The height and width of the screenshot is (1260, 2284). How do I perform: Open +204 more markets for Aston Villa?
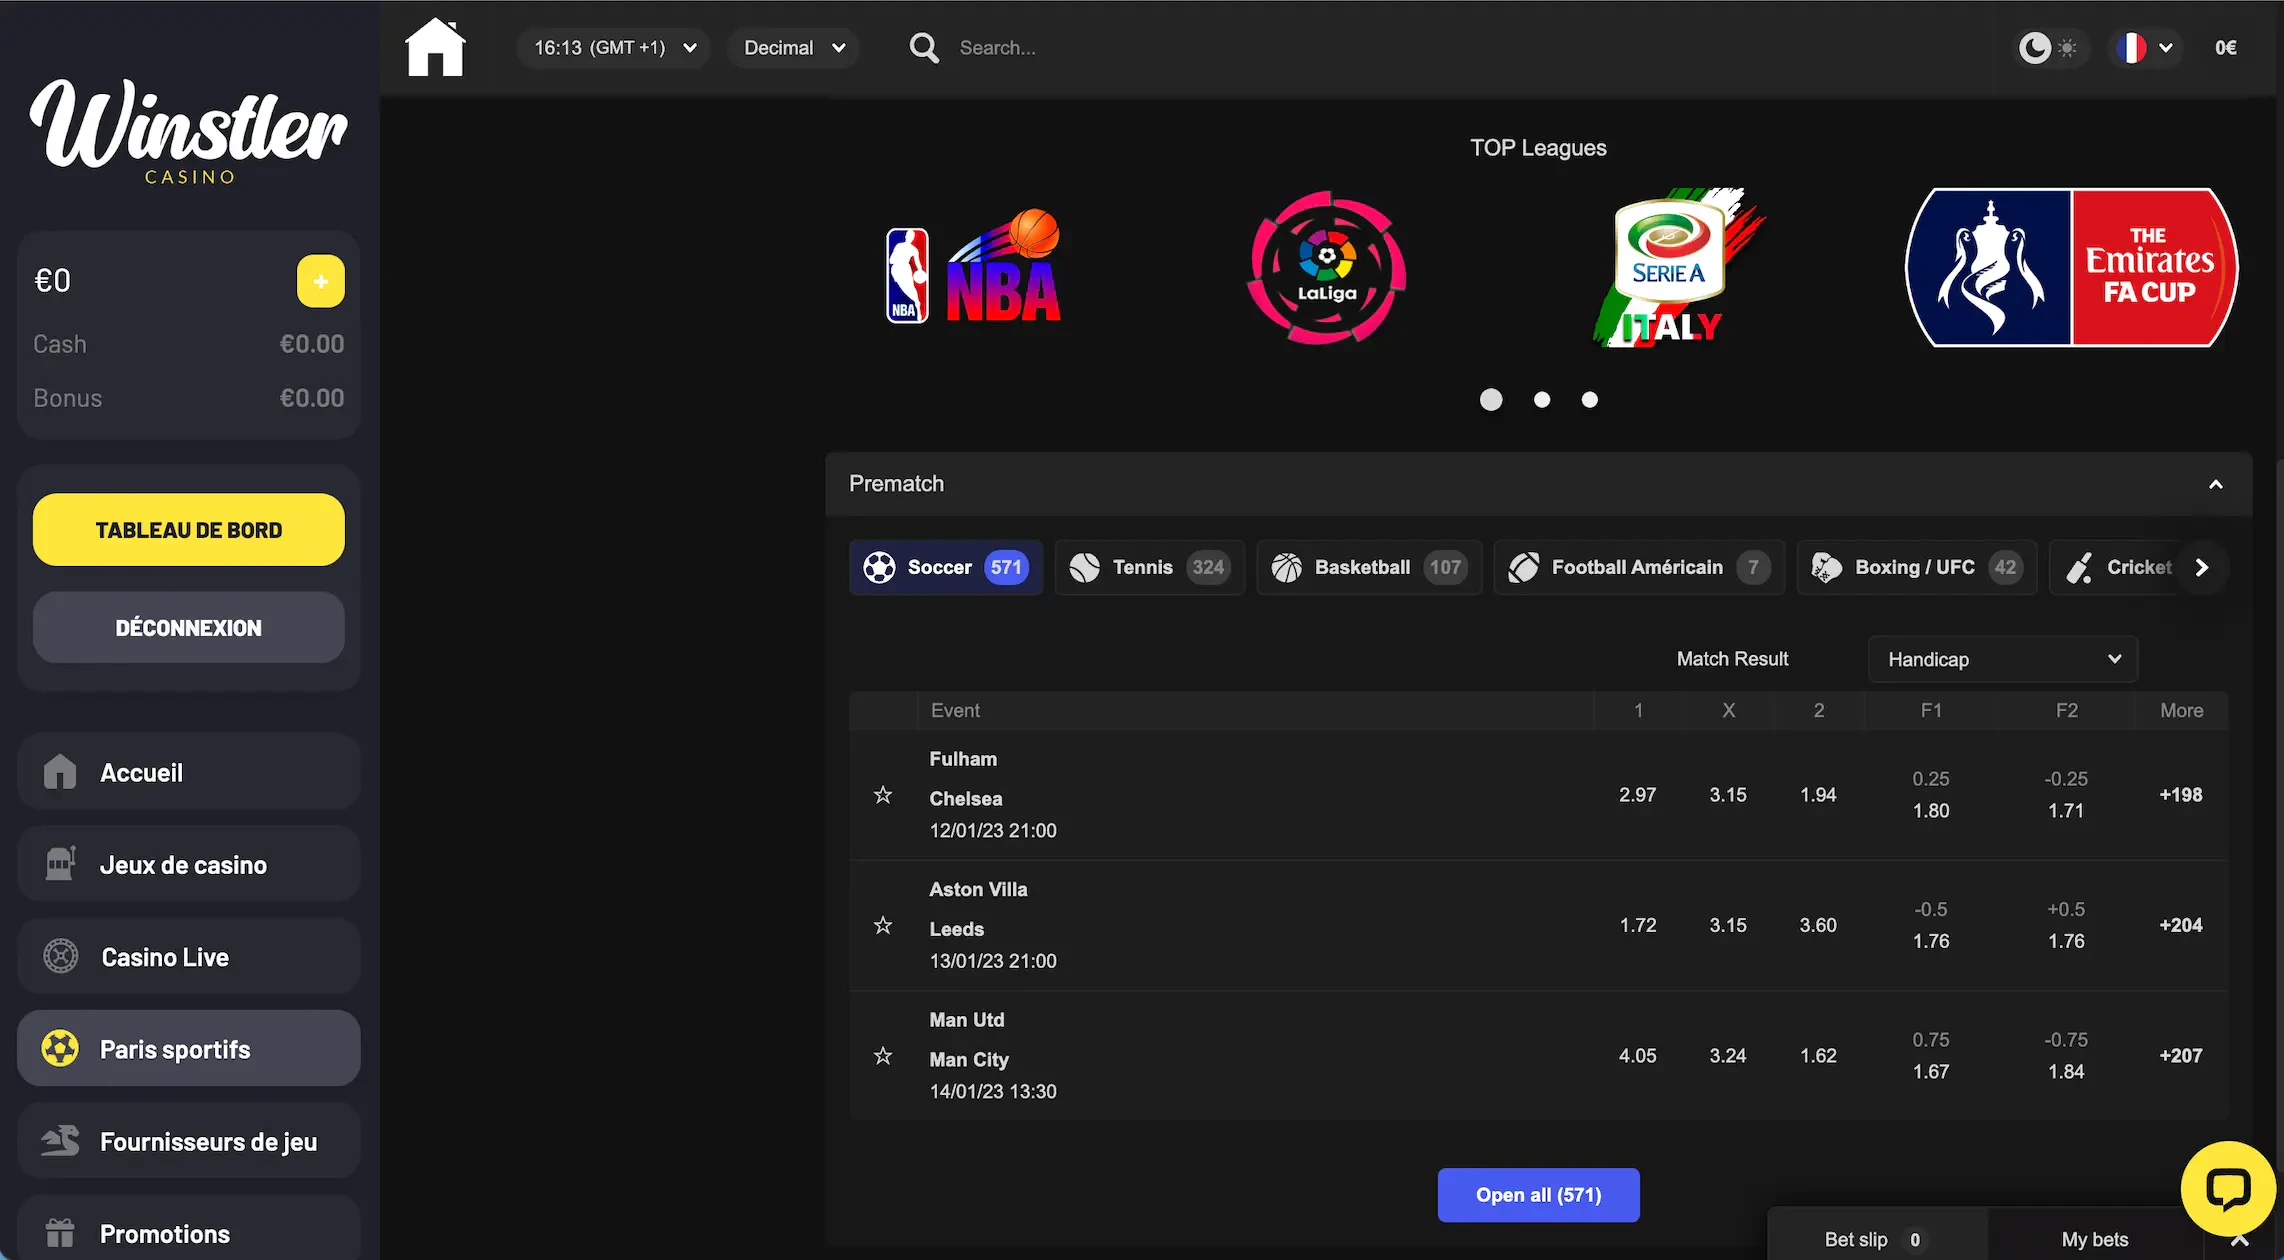click(2181, 926)
